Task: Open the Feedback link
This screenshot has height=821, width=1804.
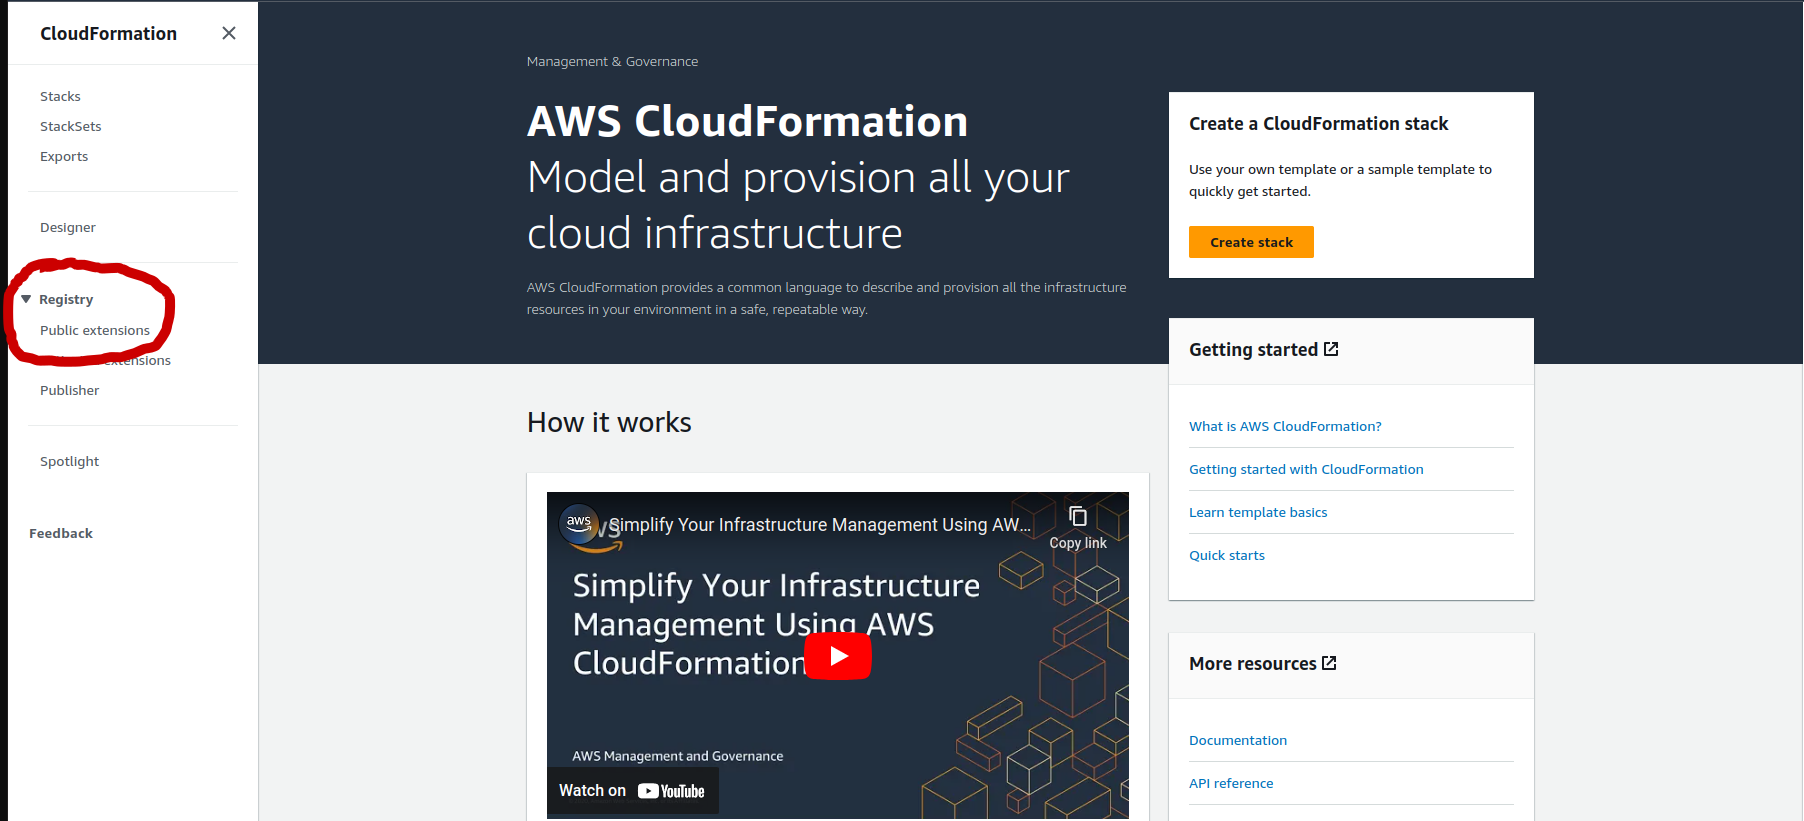Action: point(61,533)
